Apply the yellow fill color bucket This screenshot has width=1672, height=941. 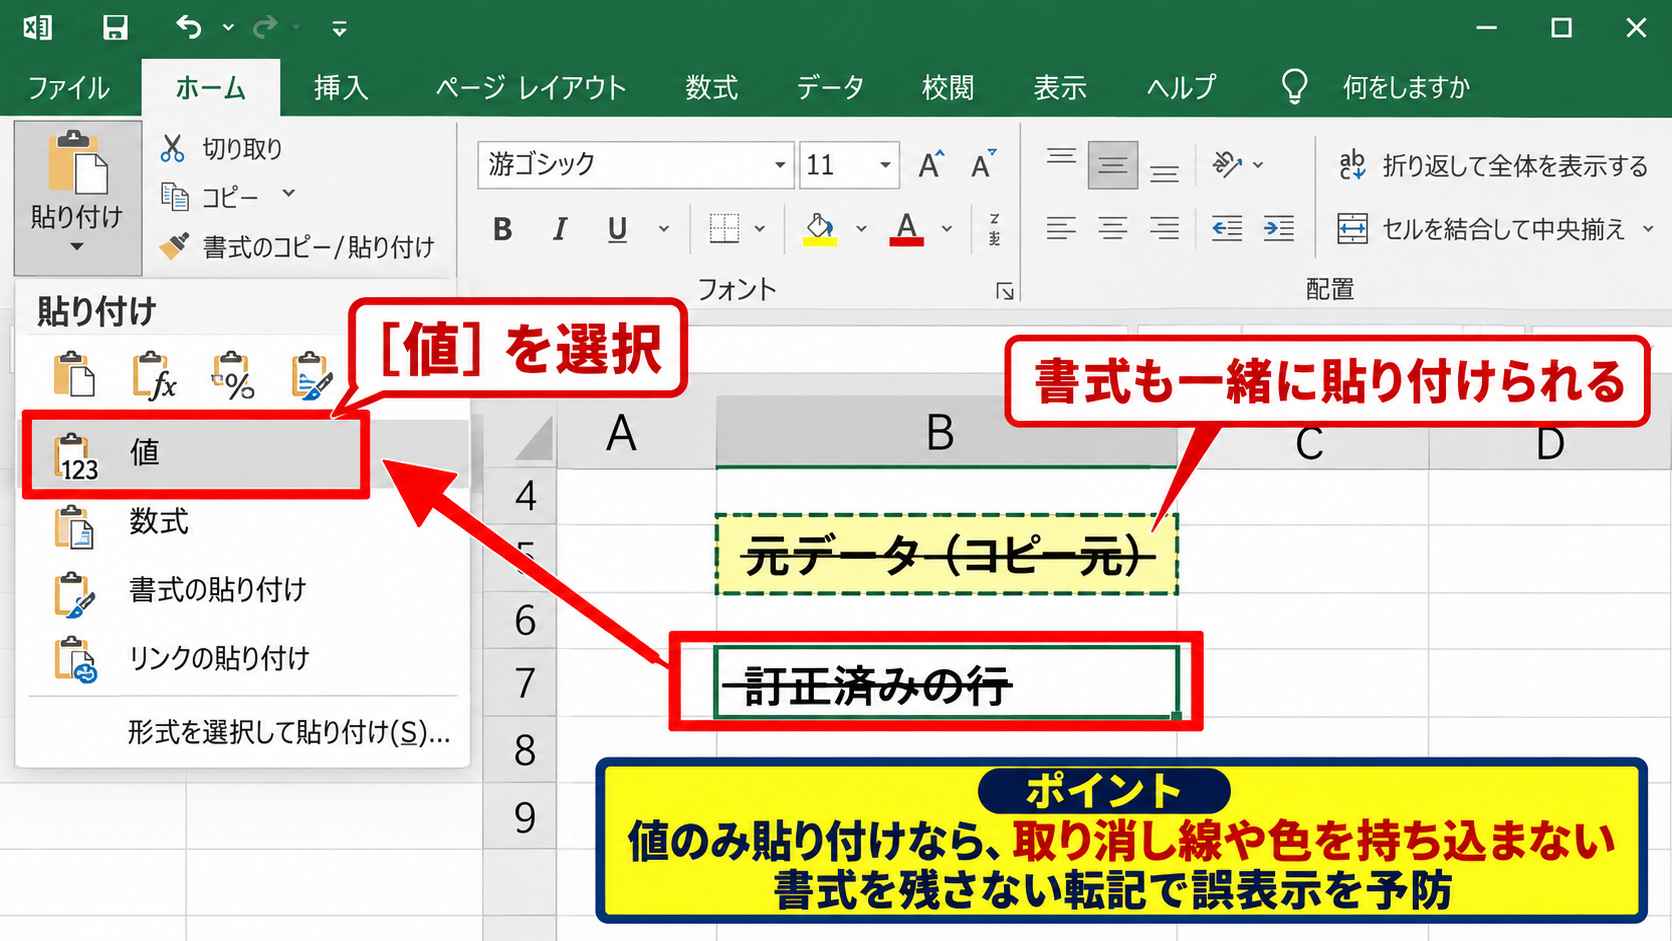coord(820,230)
